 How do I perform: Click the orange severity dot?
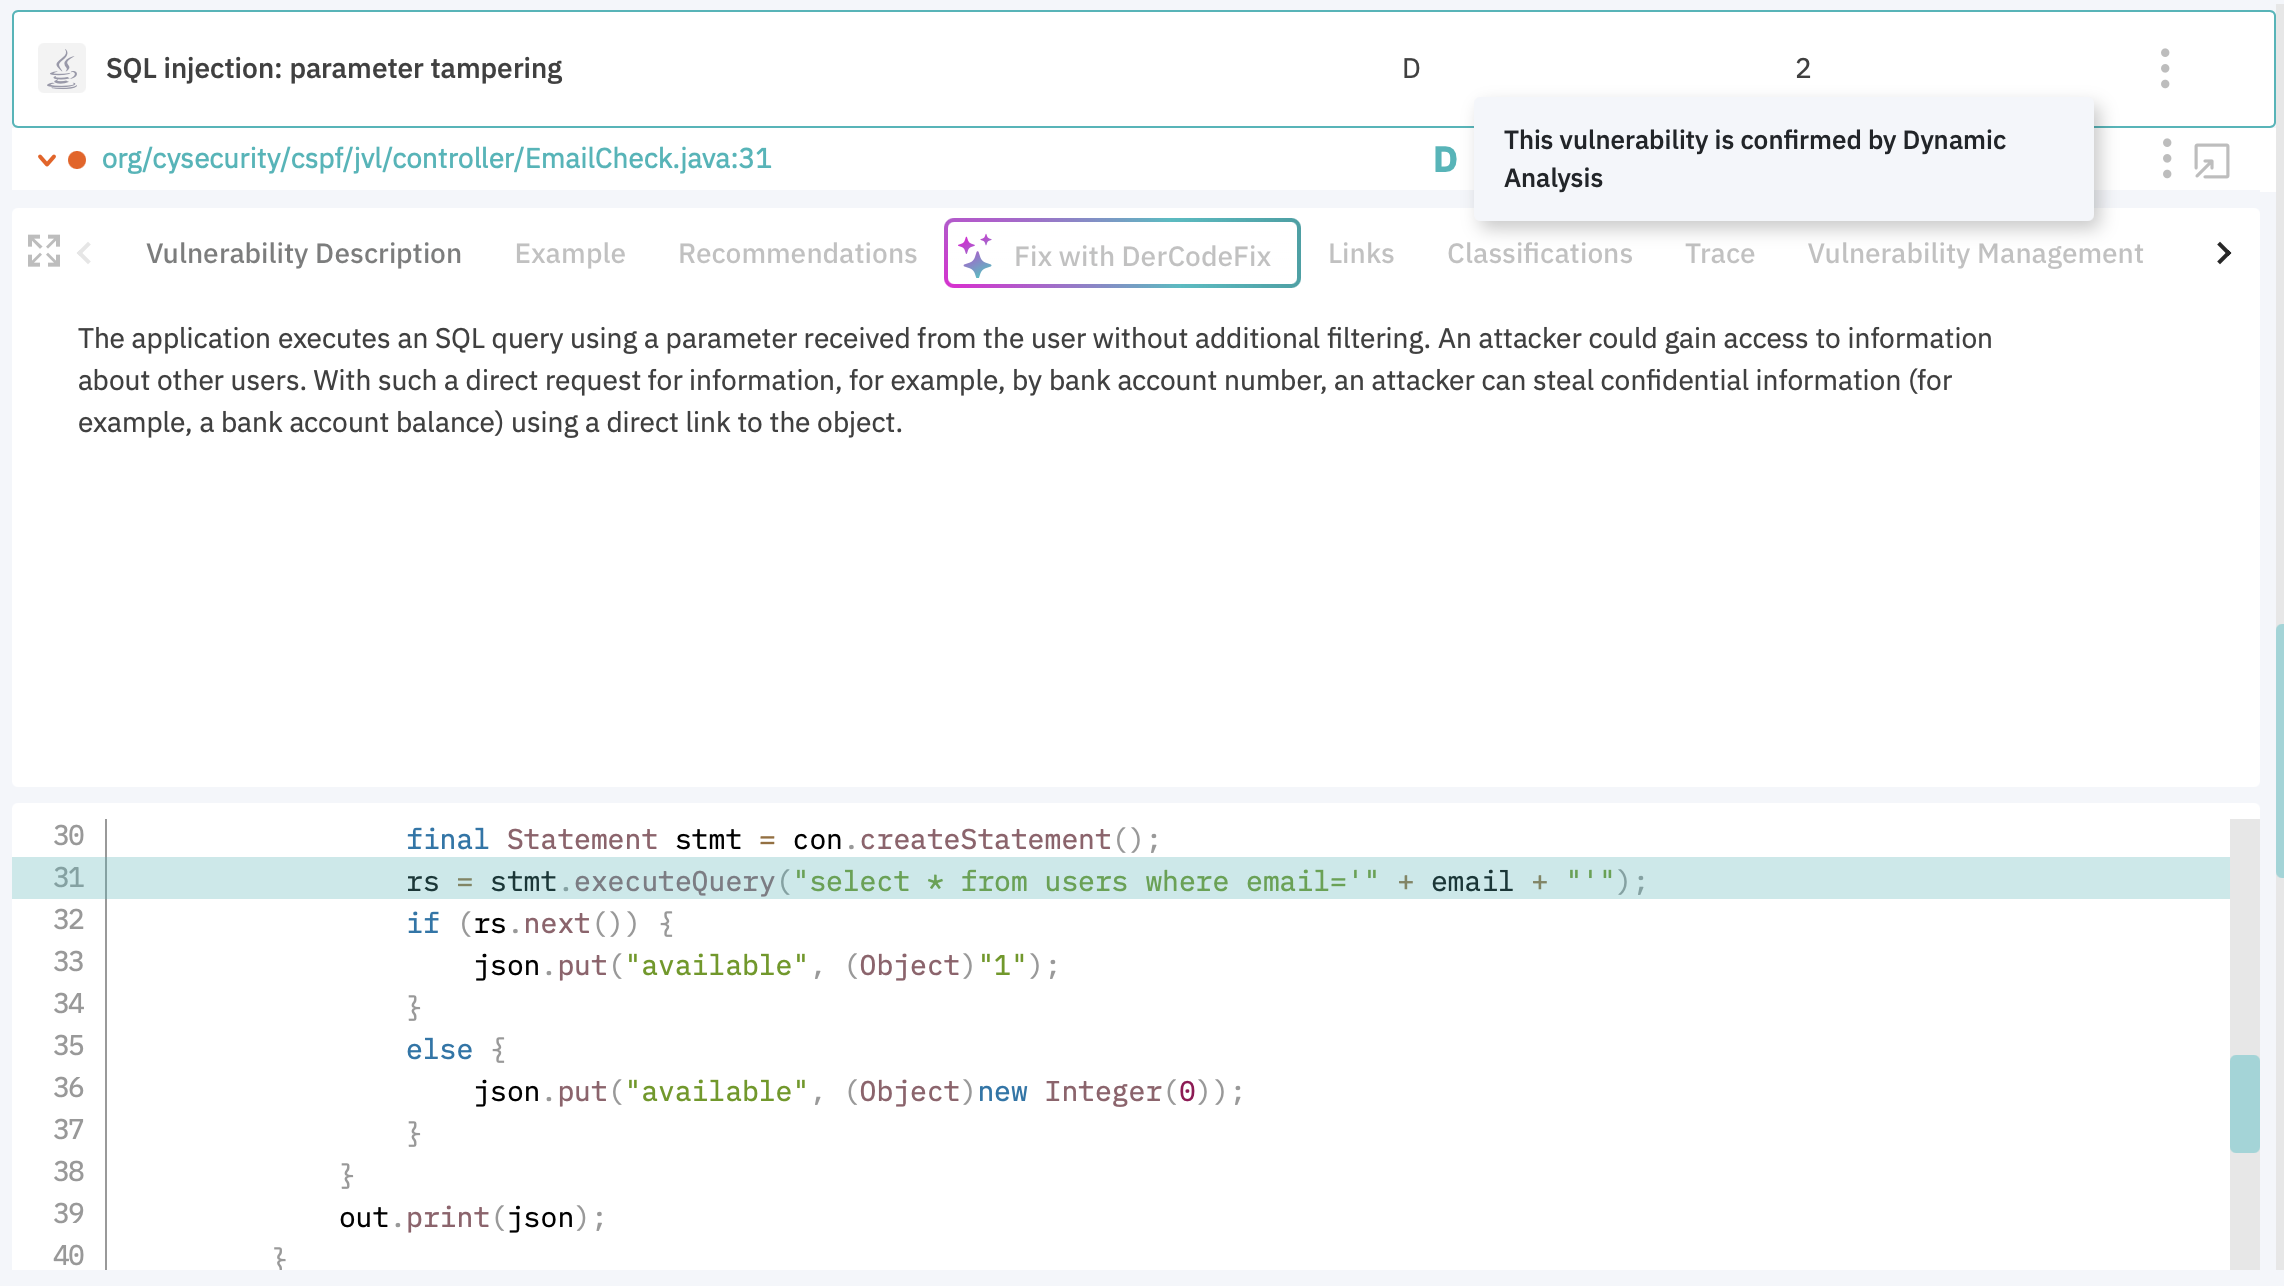(x=77, y=159)
